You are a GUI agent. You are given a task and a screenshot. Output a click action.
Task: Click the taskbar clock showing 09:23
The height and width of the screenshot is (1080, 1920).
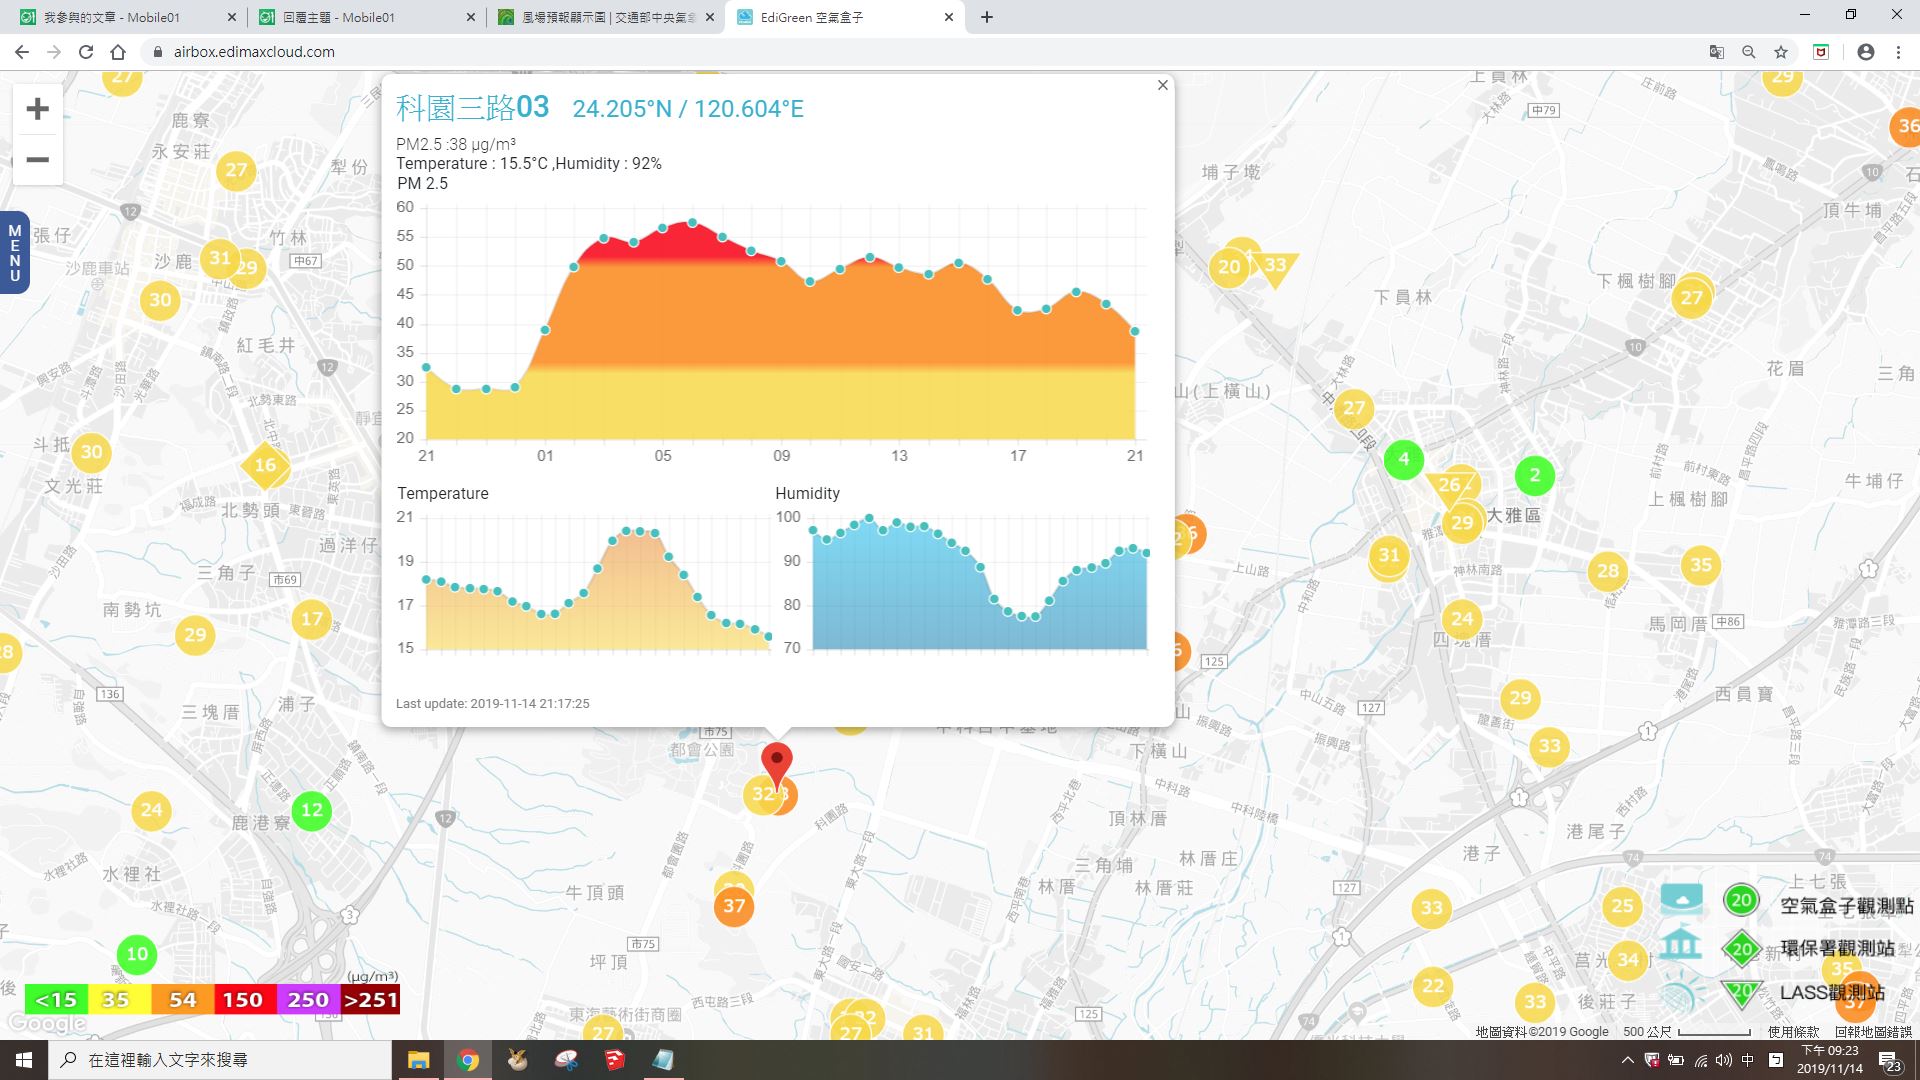[x=1830, y=1060]
